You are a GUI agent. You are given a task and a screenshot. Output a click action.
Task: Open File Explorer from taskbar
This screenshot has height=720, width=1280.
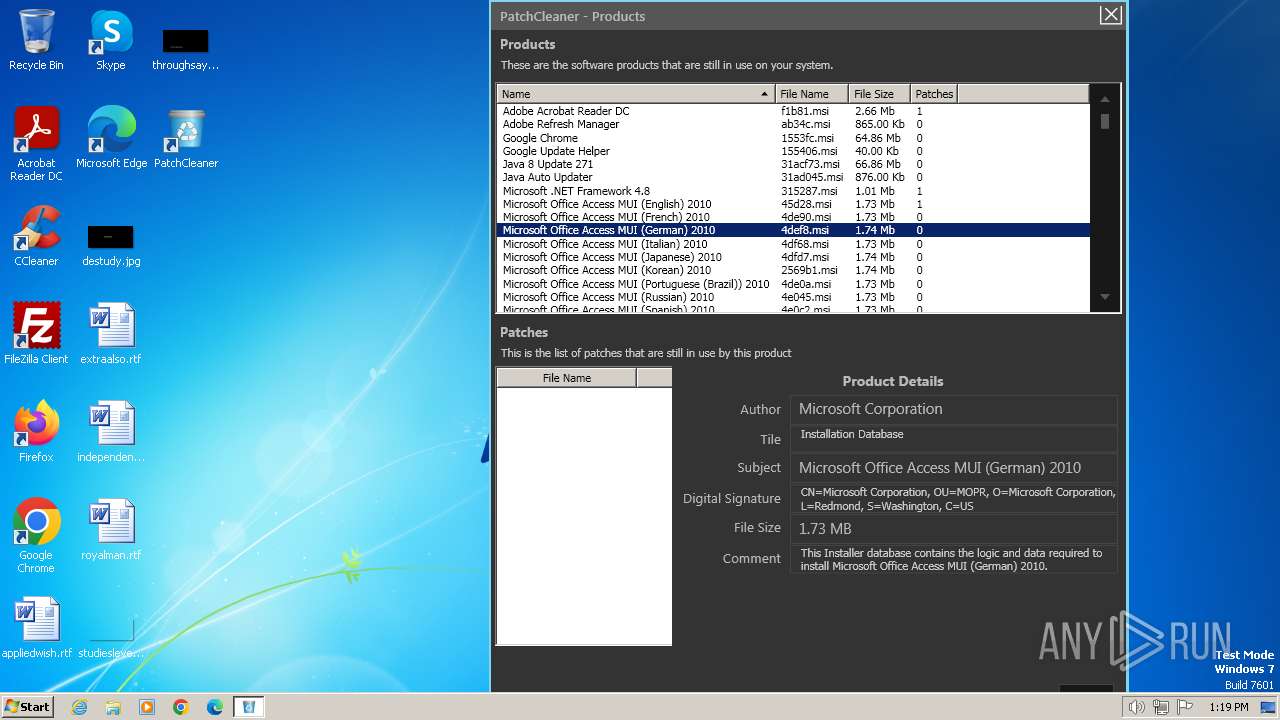pyautogui.click(x=113, y=707)
